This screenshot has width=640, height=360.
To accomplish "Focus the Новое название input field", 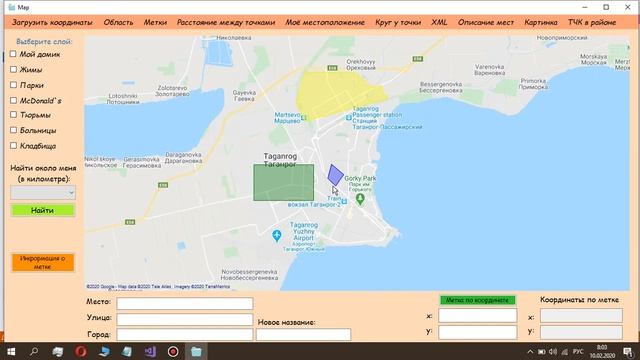I will coord(303,335).
